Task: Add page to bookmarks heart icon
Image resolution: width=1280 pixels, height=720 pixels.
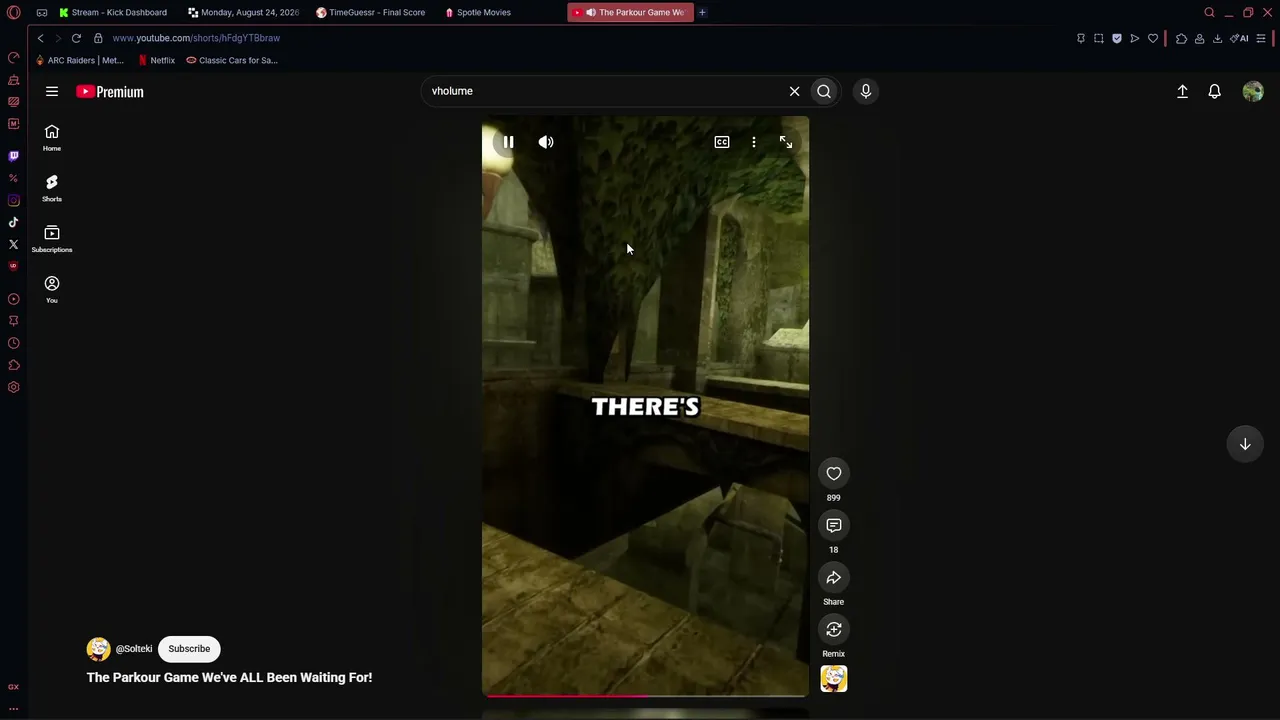Action: pyautogui.click(x=1153, y=38)
